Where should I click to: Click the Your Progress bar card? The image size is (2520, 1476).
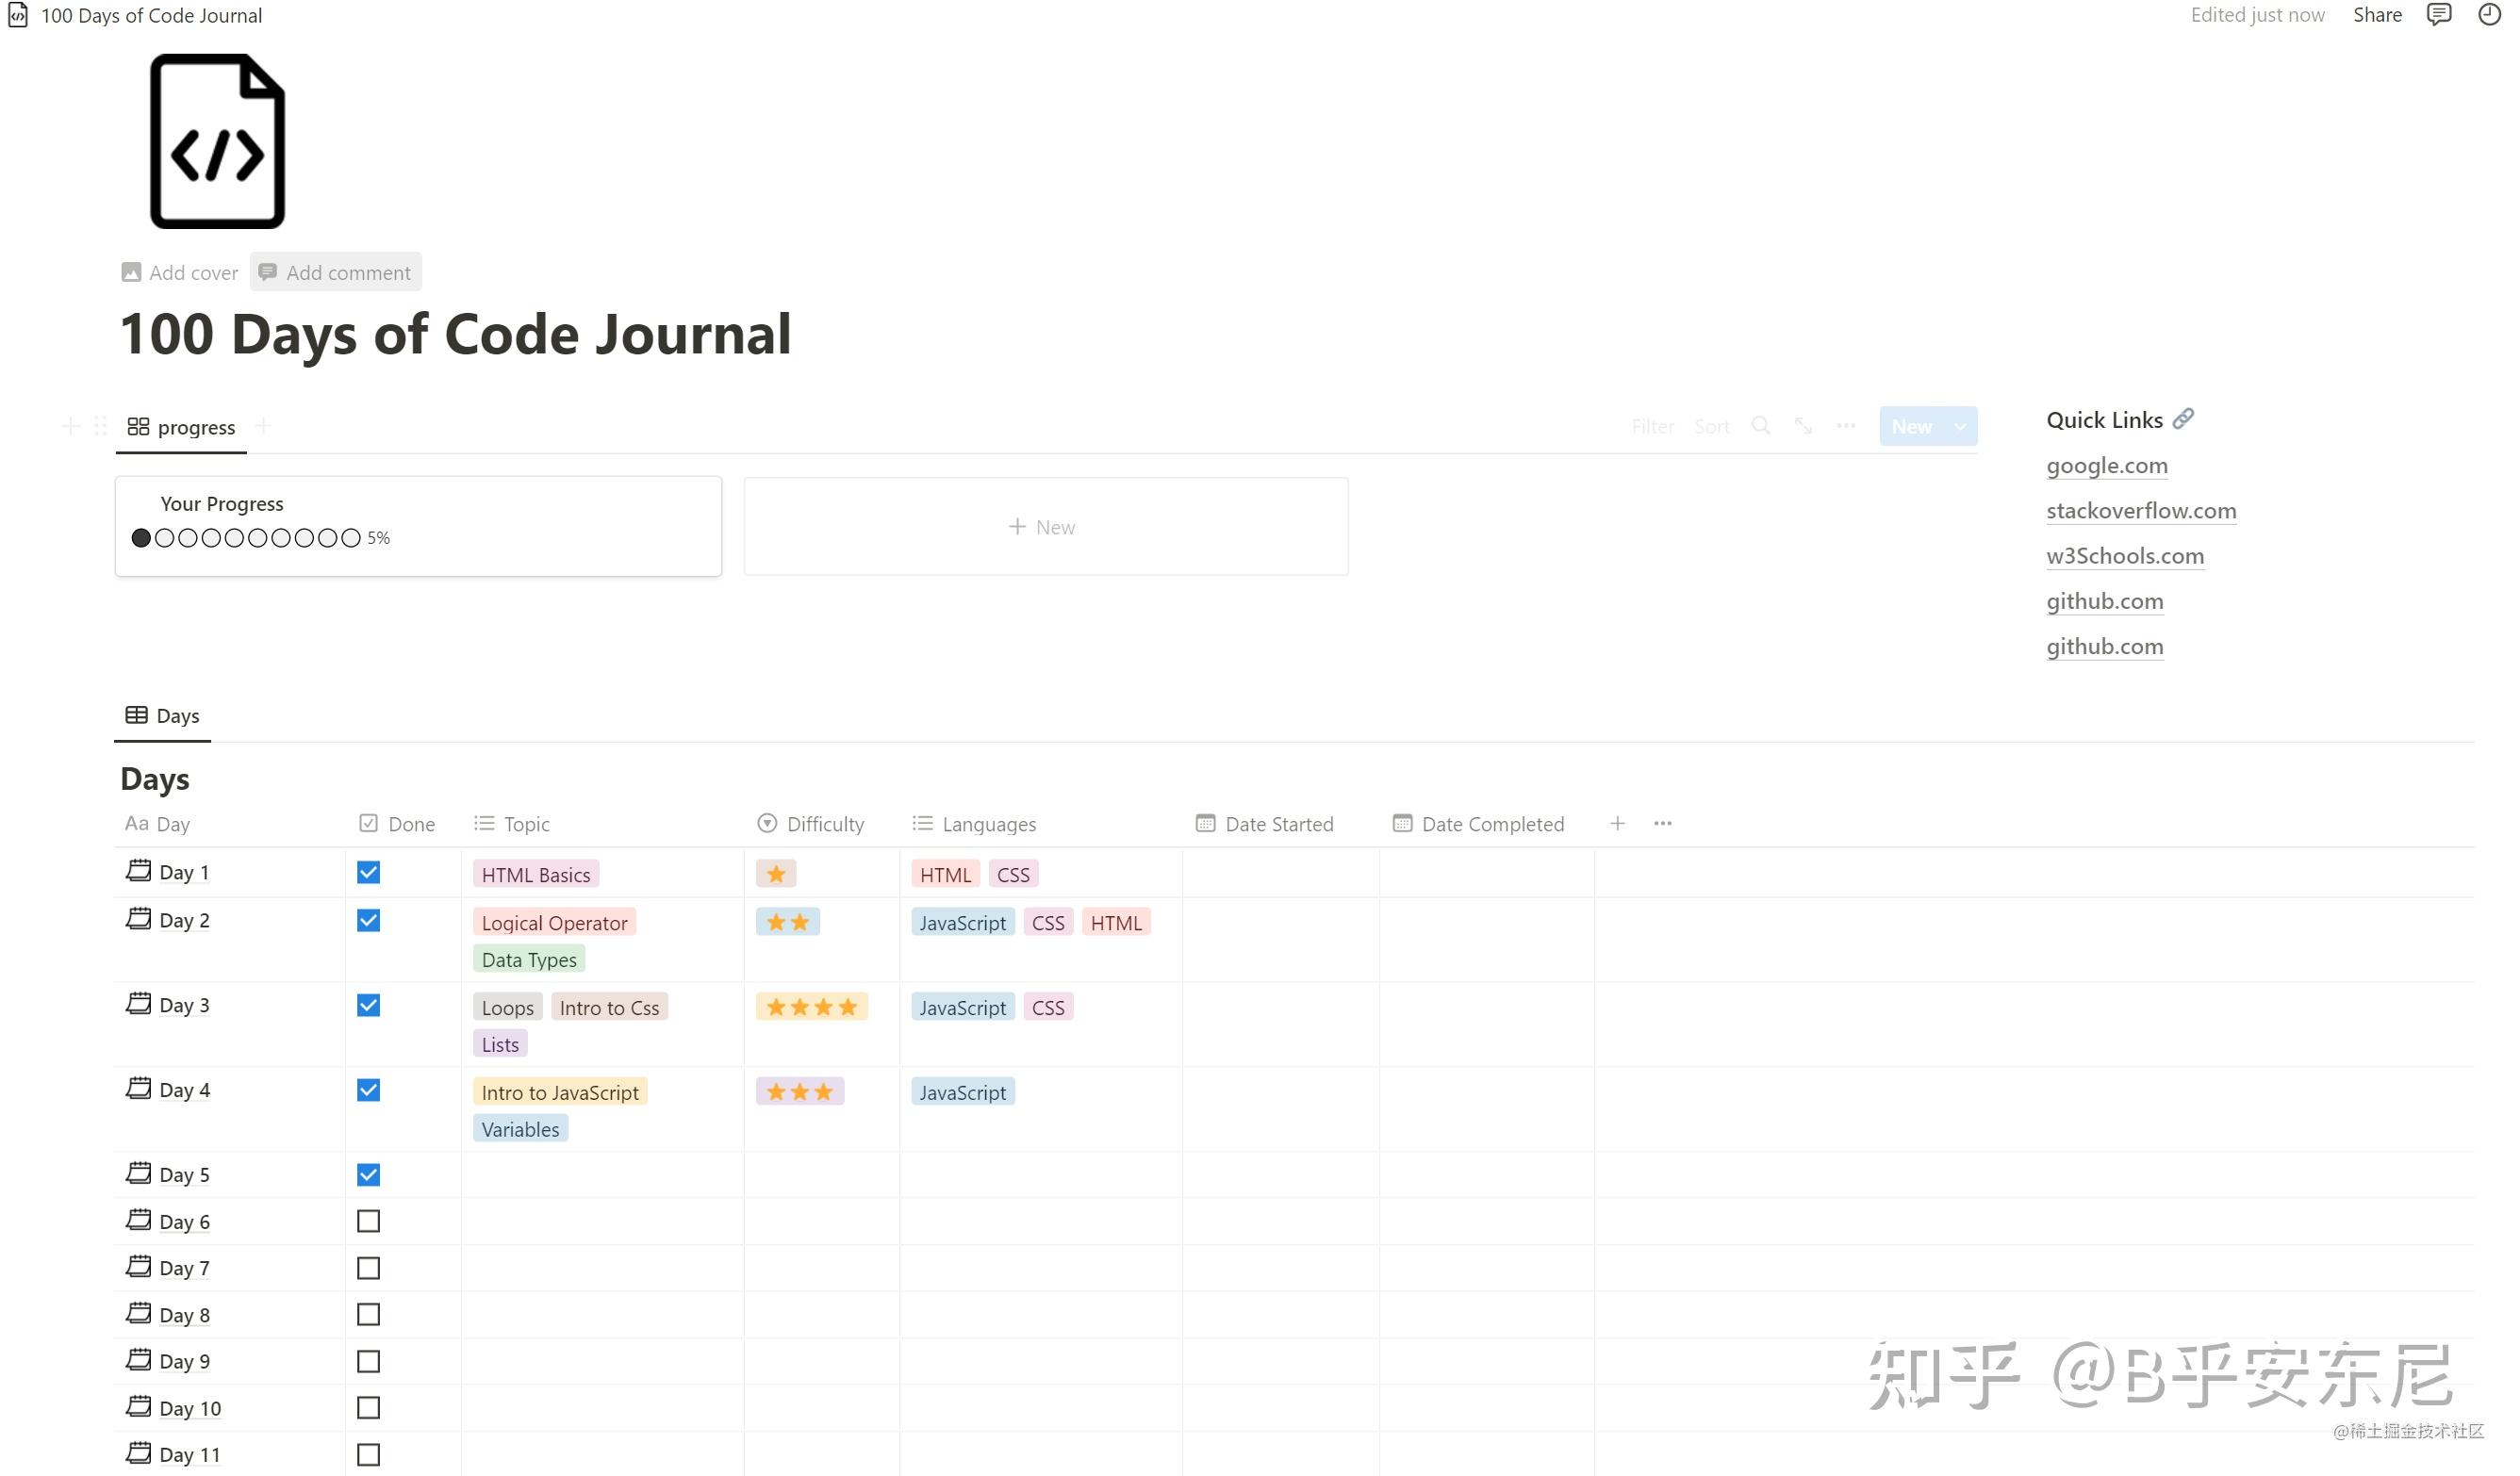point(418,525)
